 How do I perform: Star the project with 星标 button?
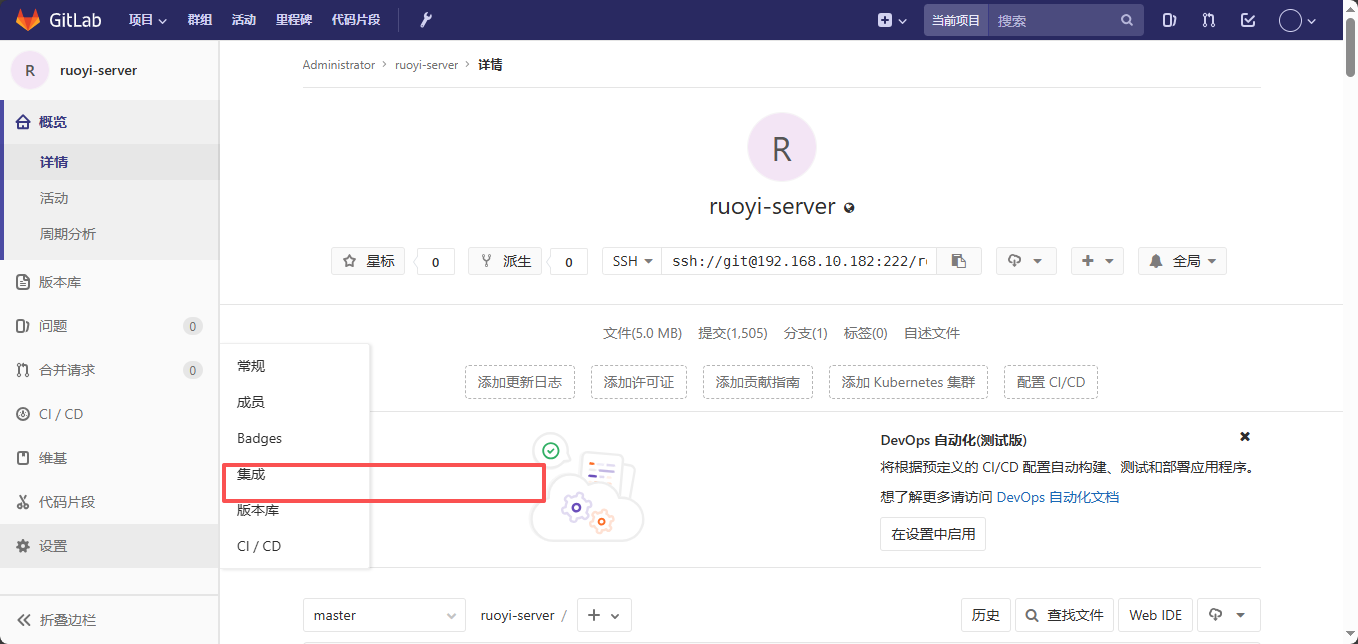pos(368,261)
